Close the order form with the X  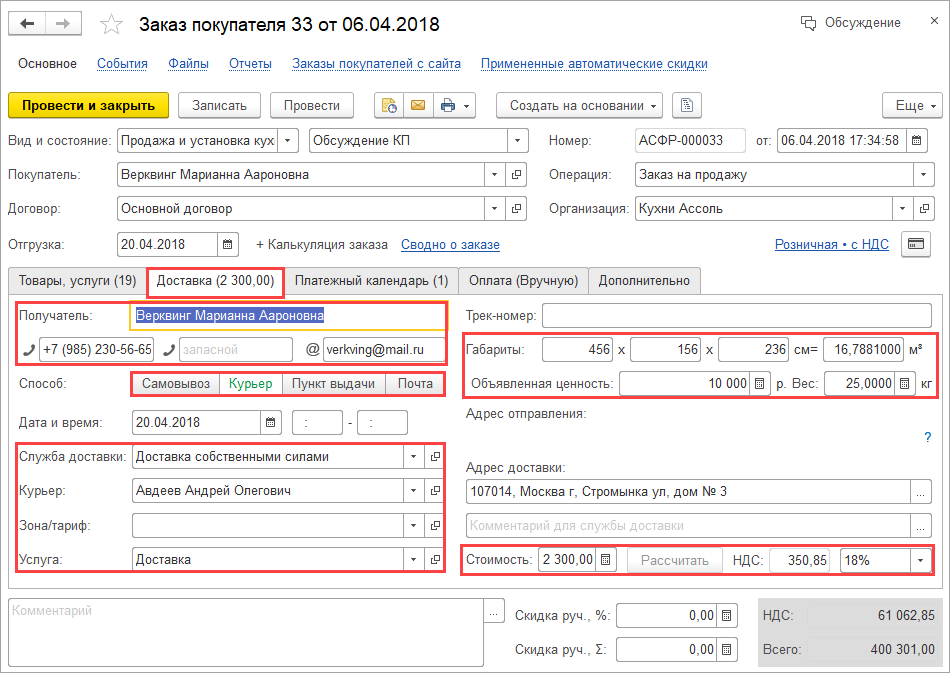point(934,21)
